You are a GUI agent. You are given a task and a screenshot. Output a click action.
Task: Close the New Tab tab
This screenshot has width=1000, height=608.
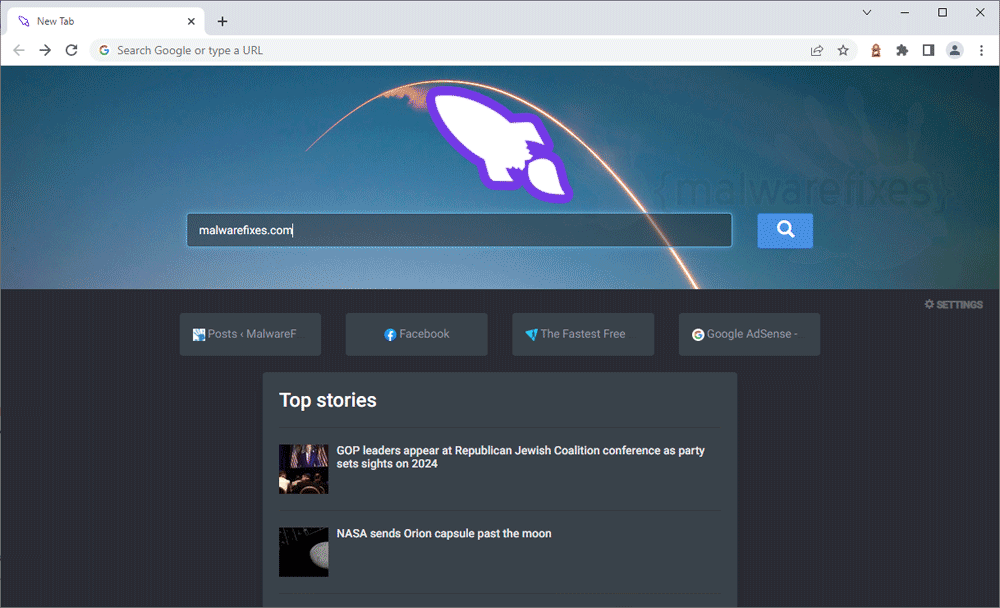[x=191, y=21]
